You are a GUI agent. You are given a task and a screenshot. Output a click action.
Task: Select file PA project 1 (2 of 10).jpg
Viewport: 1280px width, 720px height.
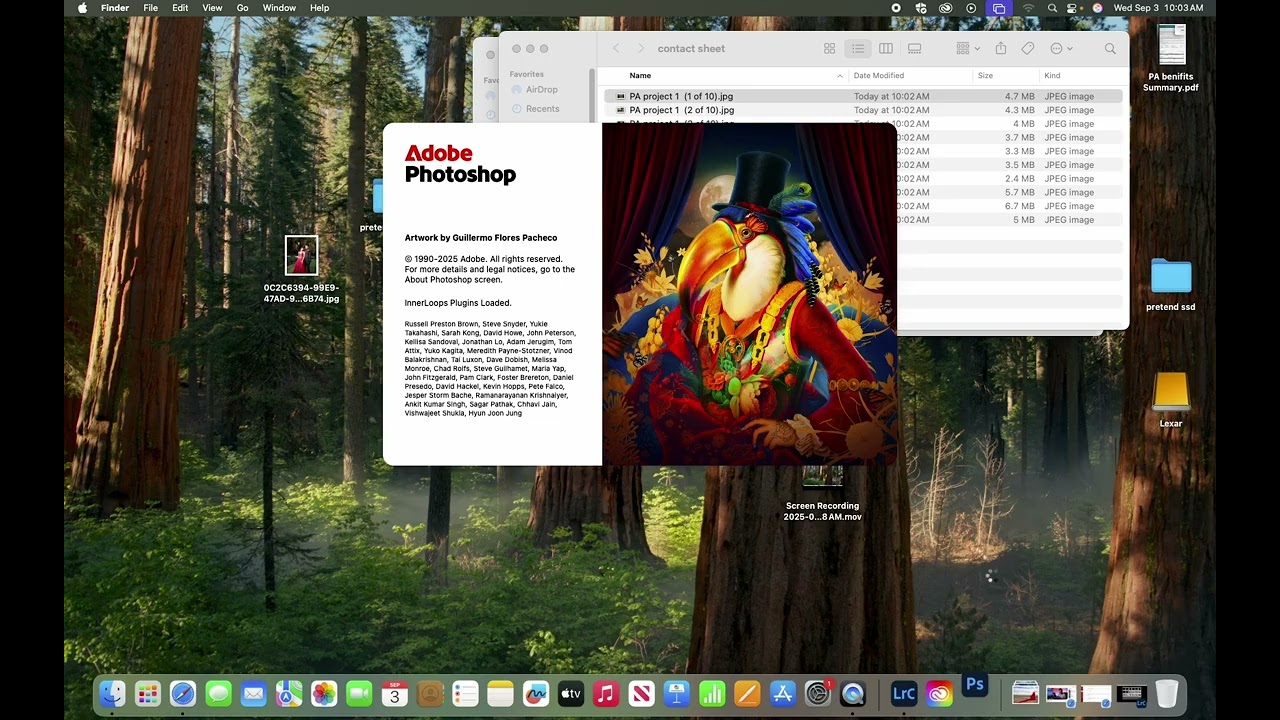click(862, 110)
